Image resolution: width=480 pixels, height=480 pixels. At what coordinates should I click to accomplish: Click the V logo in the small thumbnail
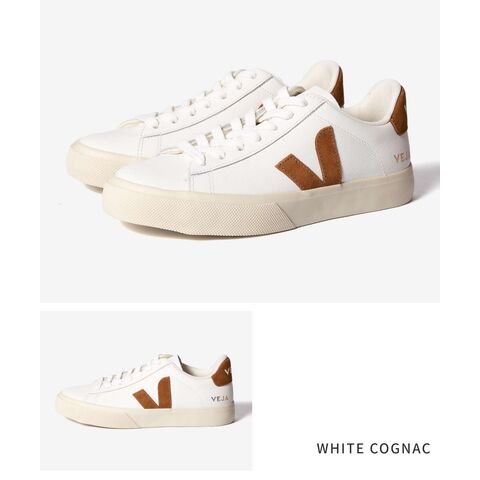(153, 393)
